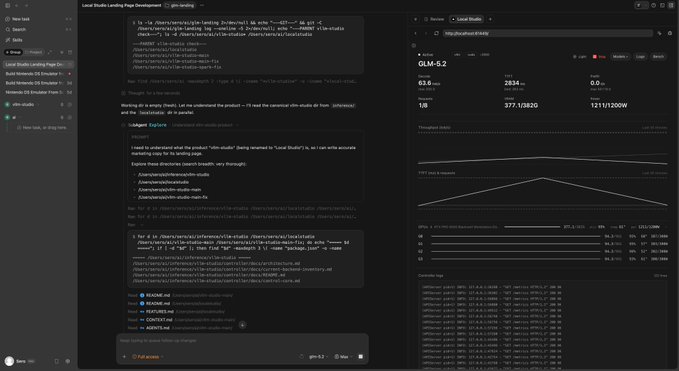Open the Sero user profile
Viewport: 679px width, 371px height.
pos(19,361)
